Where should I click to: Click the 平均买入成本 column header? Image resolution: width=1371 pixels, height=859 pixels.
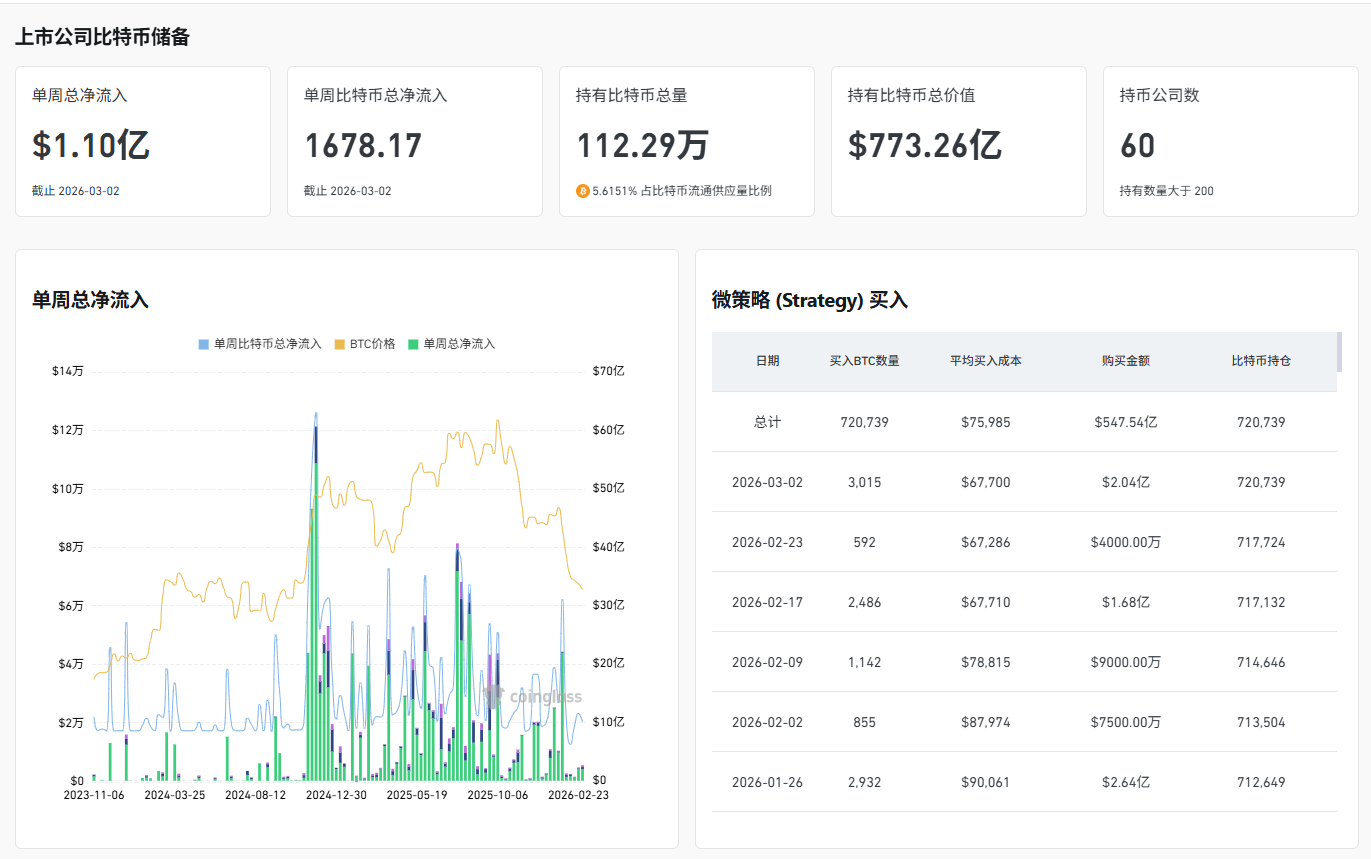coord(985,361)
